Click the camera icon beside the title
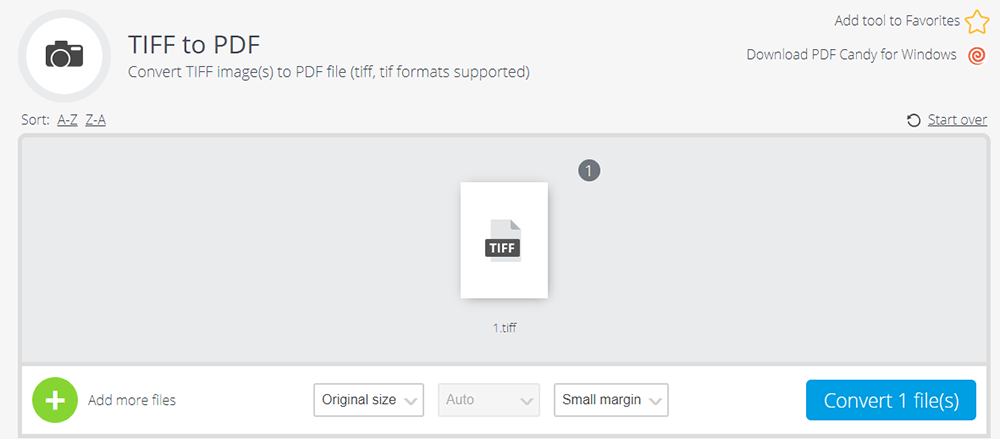The image size is (1000, 439). [x=64, y=55]
